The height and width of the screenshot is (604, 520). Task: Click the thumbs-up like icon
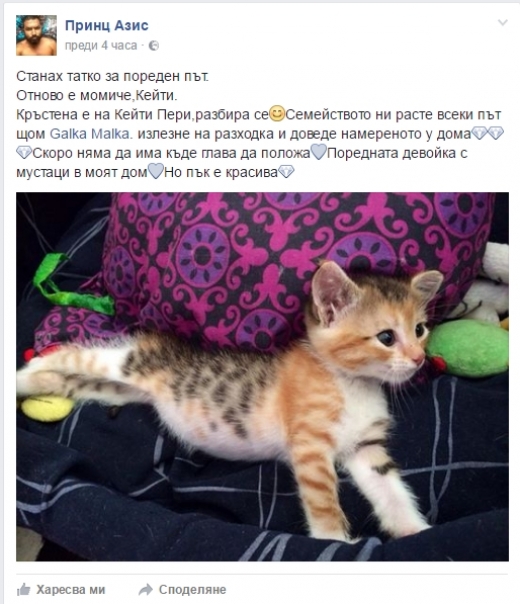23,589
